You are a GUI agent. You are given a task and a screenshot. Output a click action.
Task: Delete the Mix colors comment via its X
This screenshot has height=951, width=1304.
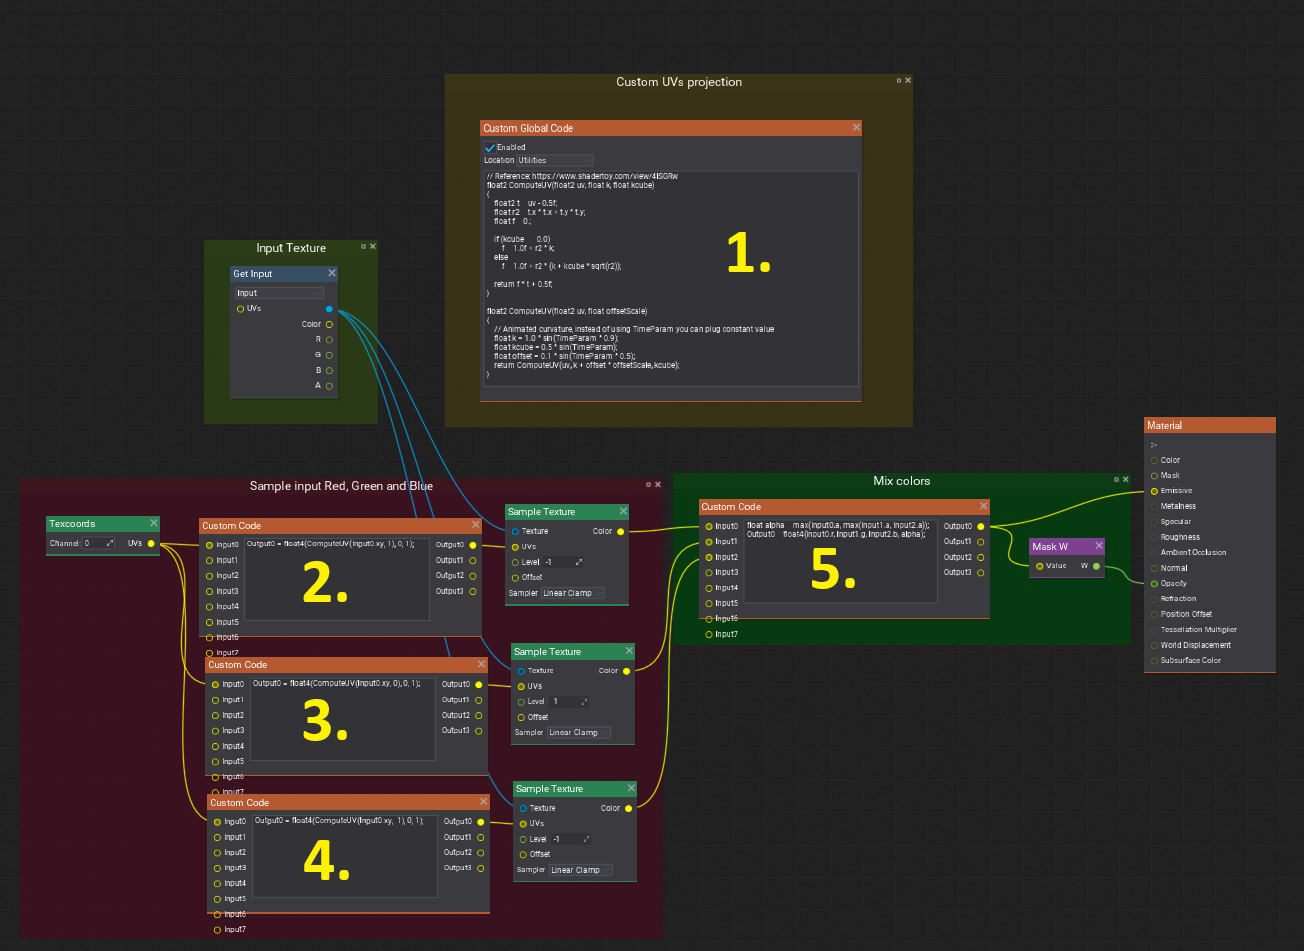click(x=1125, y=480)
